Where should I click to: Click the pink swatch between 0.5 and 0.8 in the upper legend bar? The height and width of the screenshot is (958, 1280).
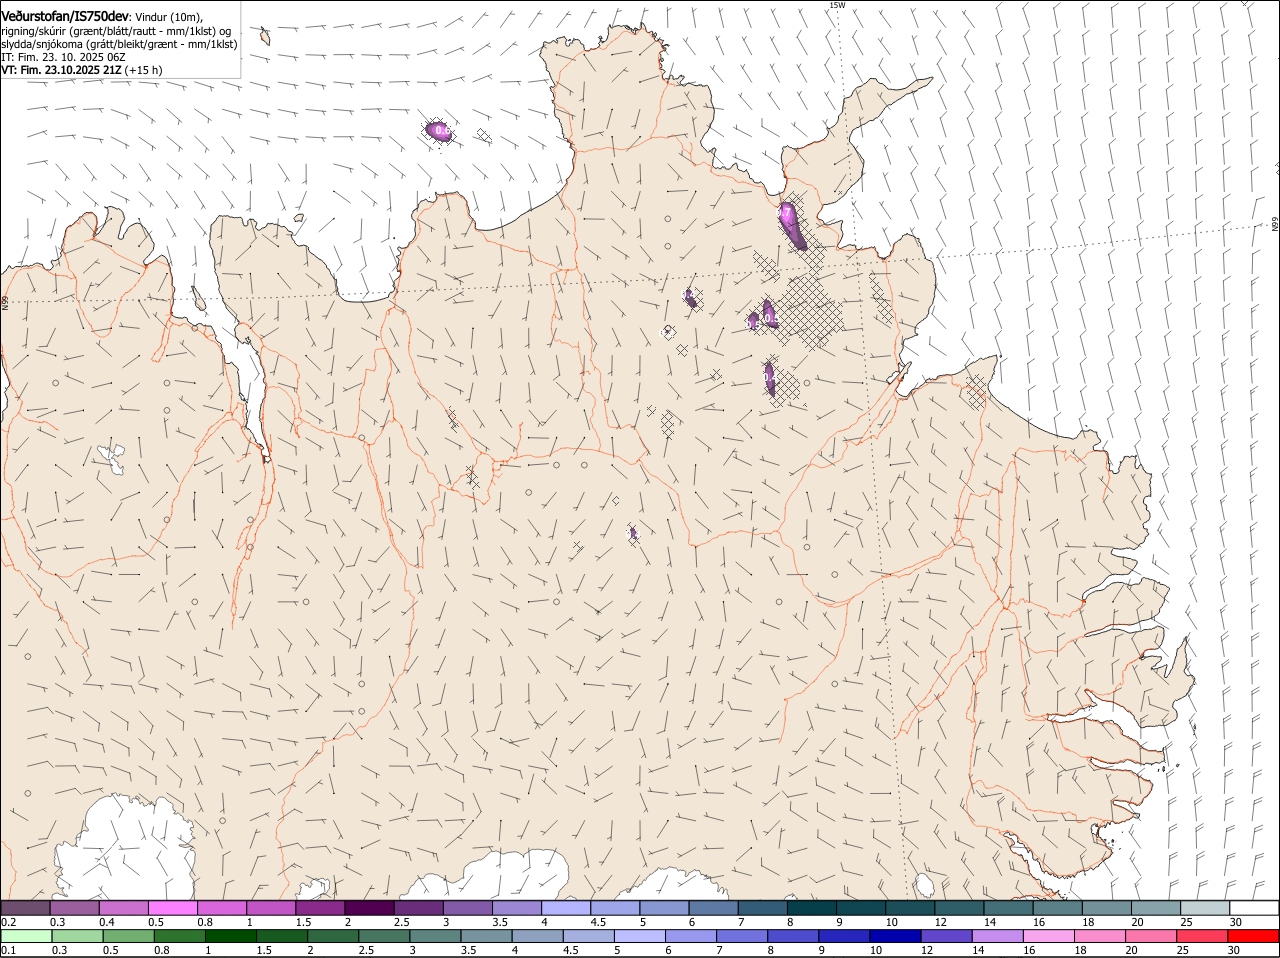[172, 908]
